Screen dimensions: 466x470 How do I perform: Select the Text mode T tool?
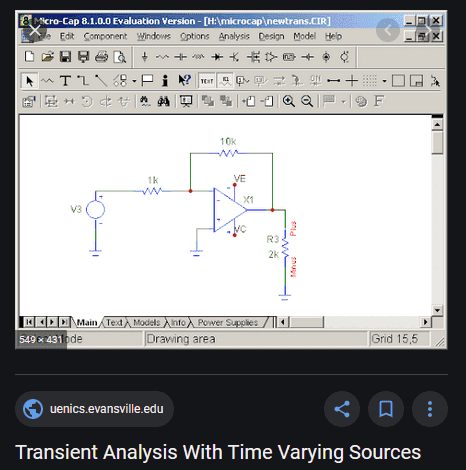tap(65, 81)
